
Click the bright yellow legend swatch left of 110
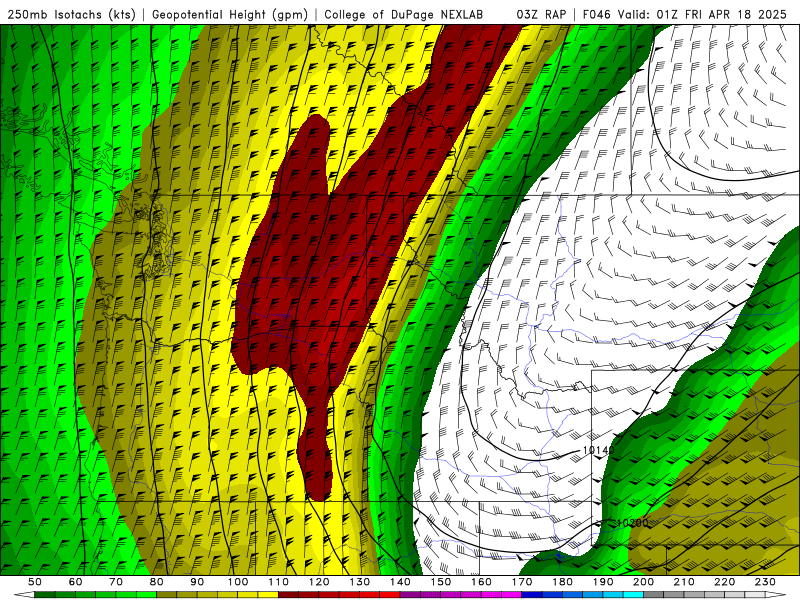(x=268, y=595)
